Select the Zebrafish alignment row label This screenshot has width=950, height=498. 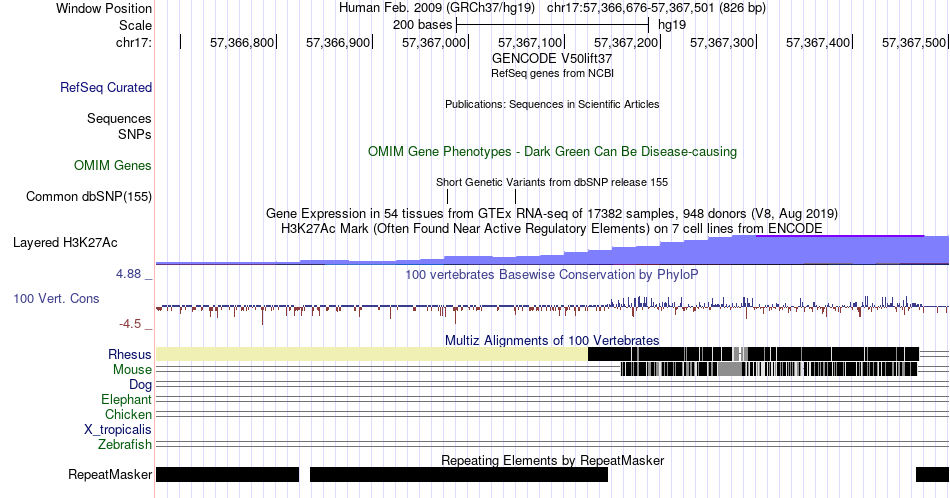click(124, 445)
